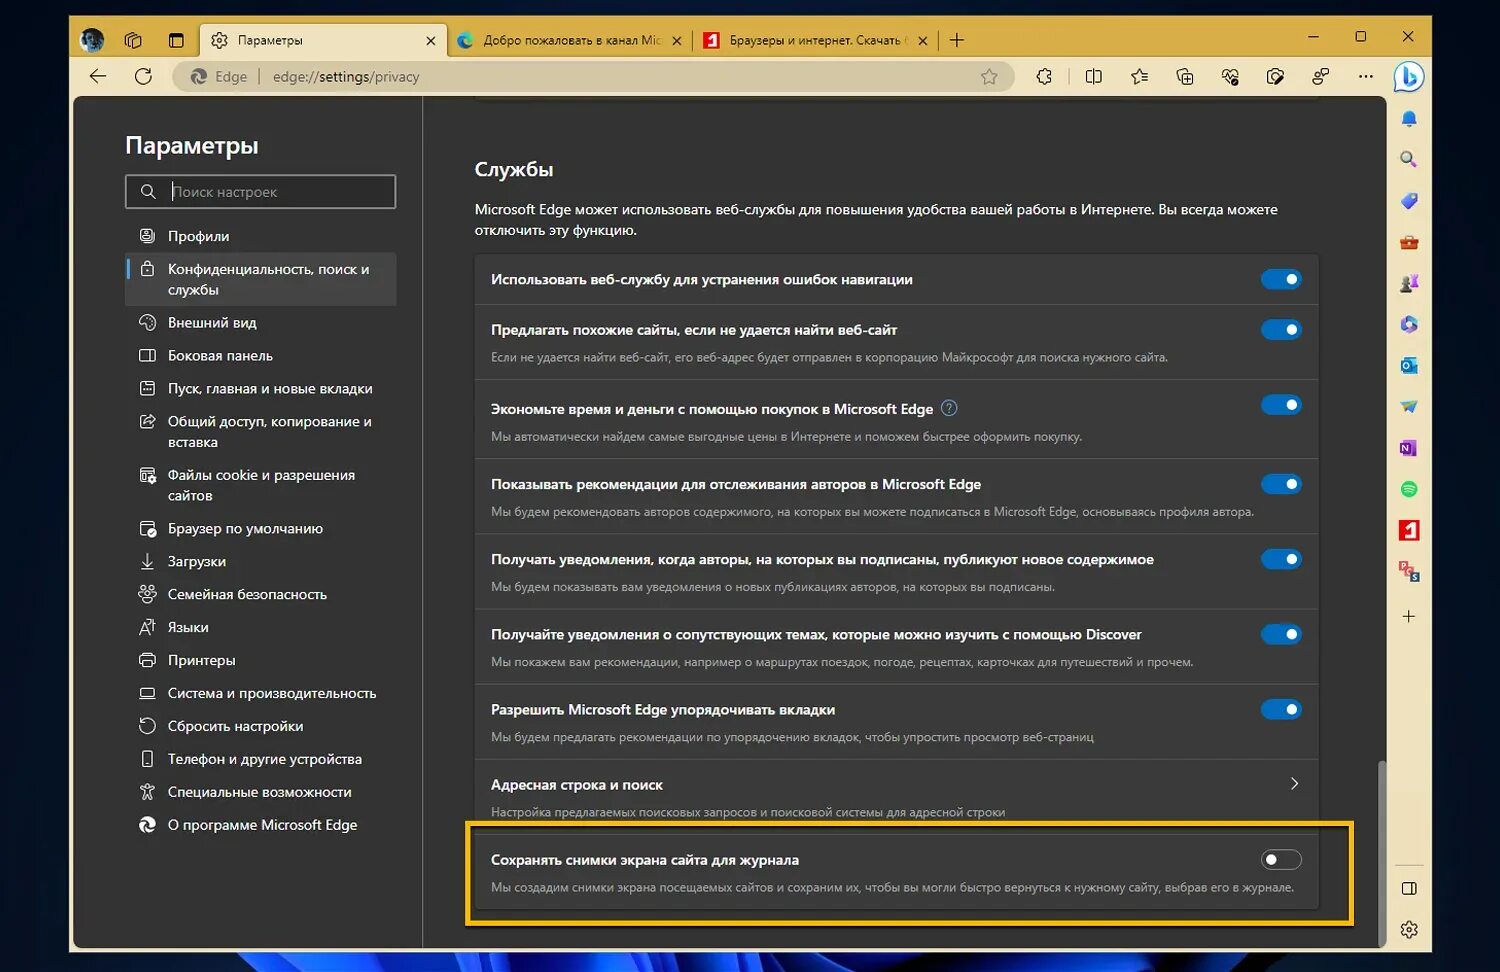Image resolution: width=1500 pixels, height=972 pixels.
Task: Open Языки settings section
Action: pos(261,627)
